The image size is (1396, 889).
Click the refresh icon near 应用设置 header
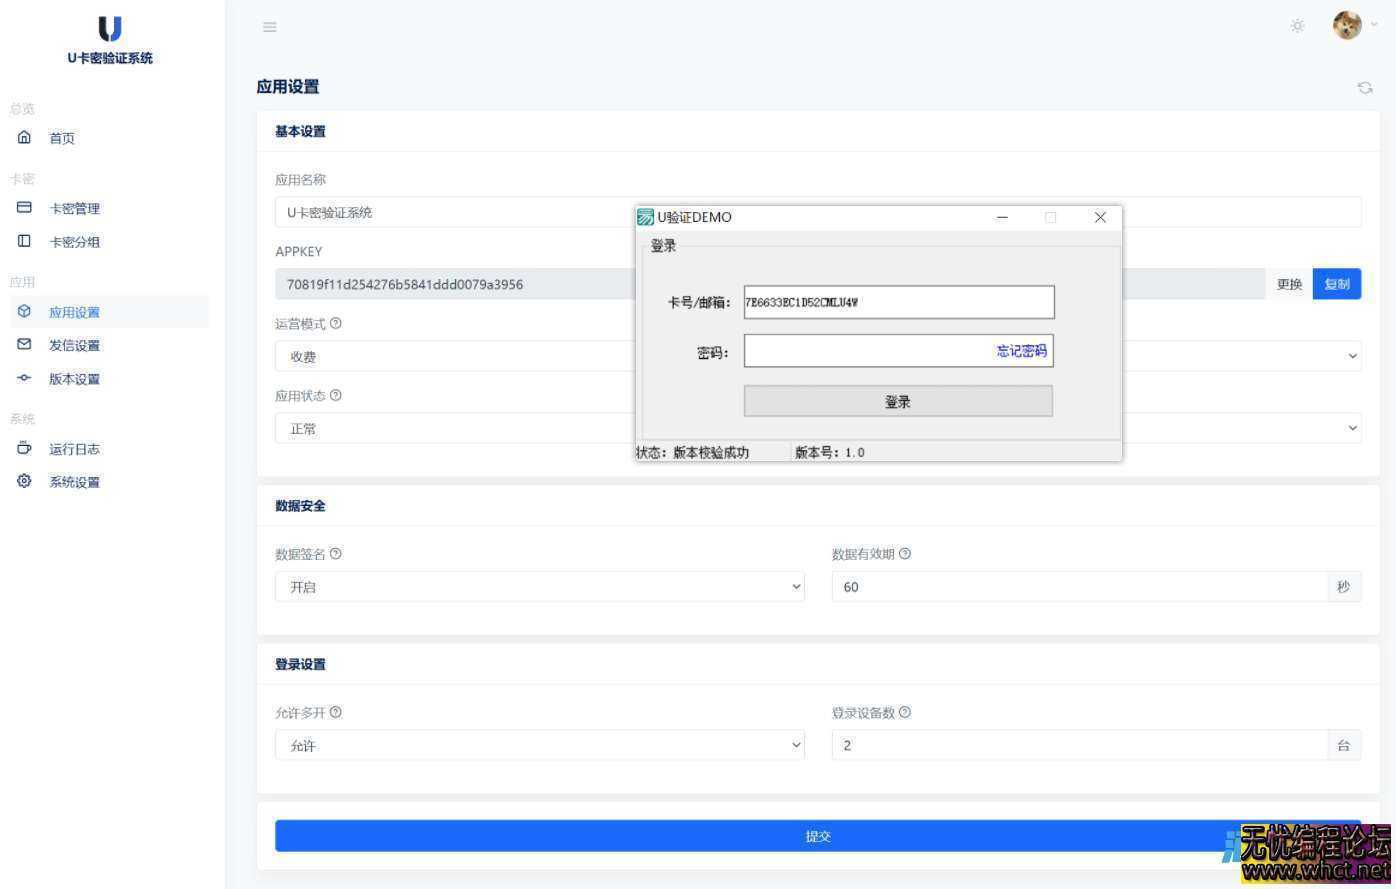point(1364,87)
